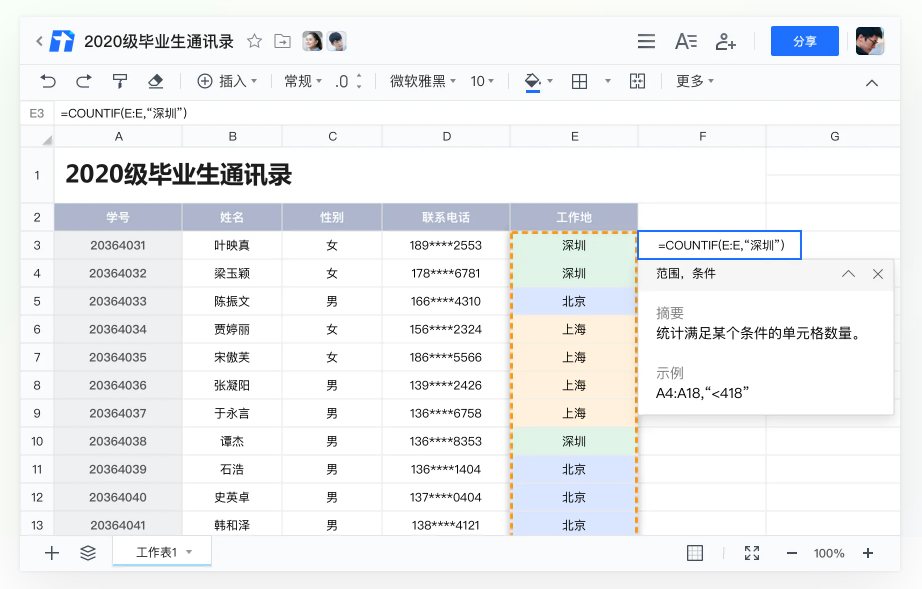The height and width of the screenshot is (589, 922).
Task: Open the 插入 insert dropdown
Action: 227,81
